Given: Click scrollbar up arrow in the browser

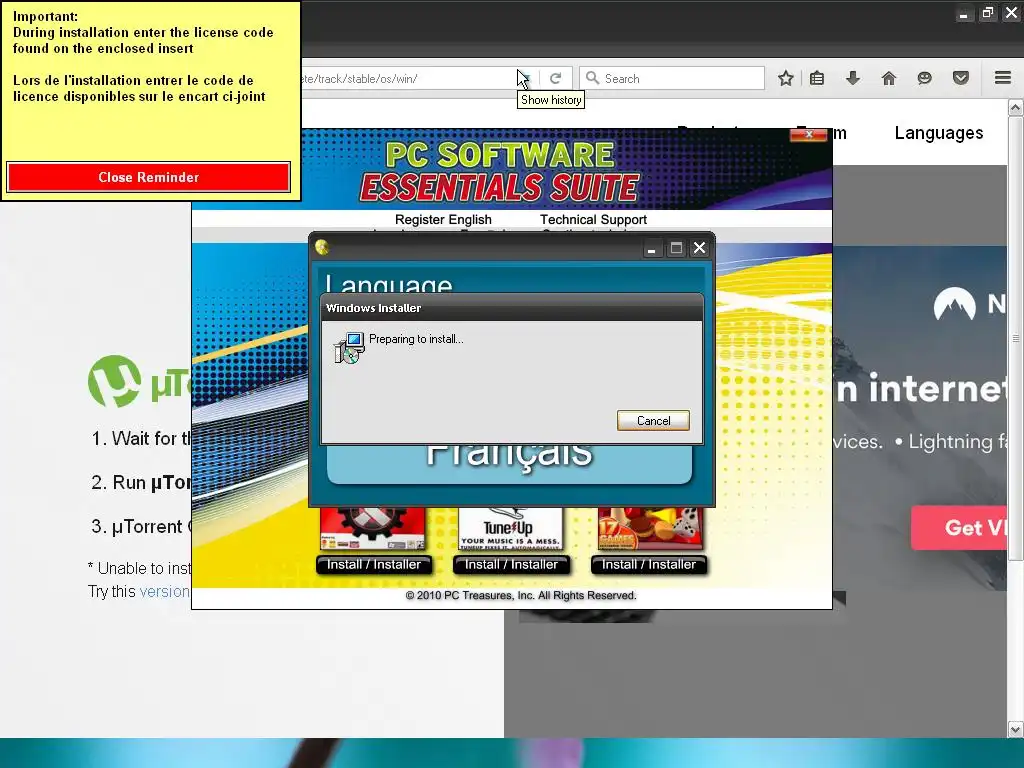Looking at the screenshot, I should (1016, 107).
